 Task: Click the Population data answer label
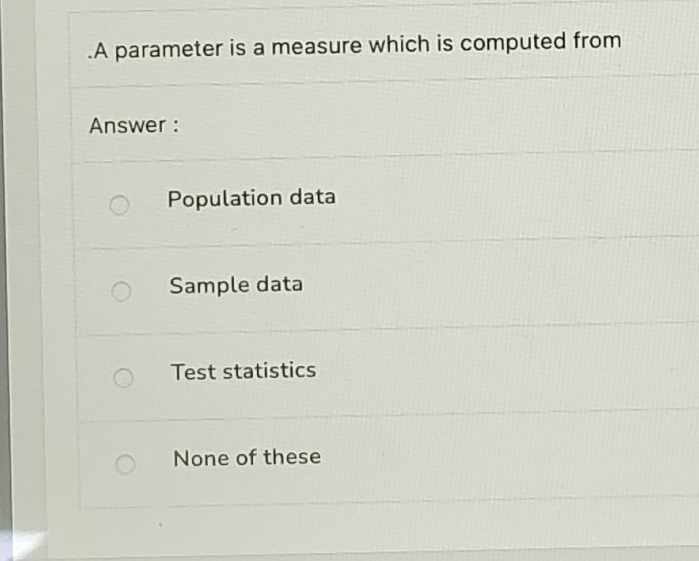251,198
